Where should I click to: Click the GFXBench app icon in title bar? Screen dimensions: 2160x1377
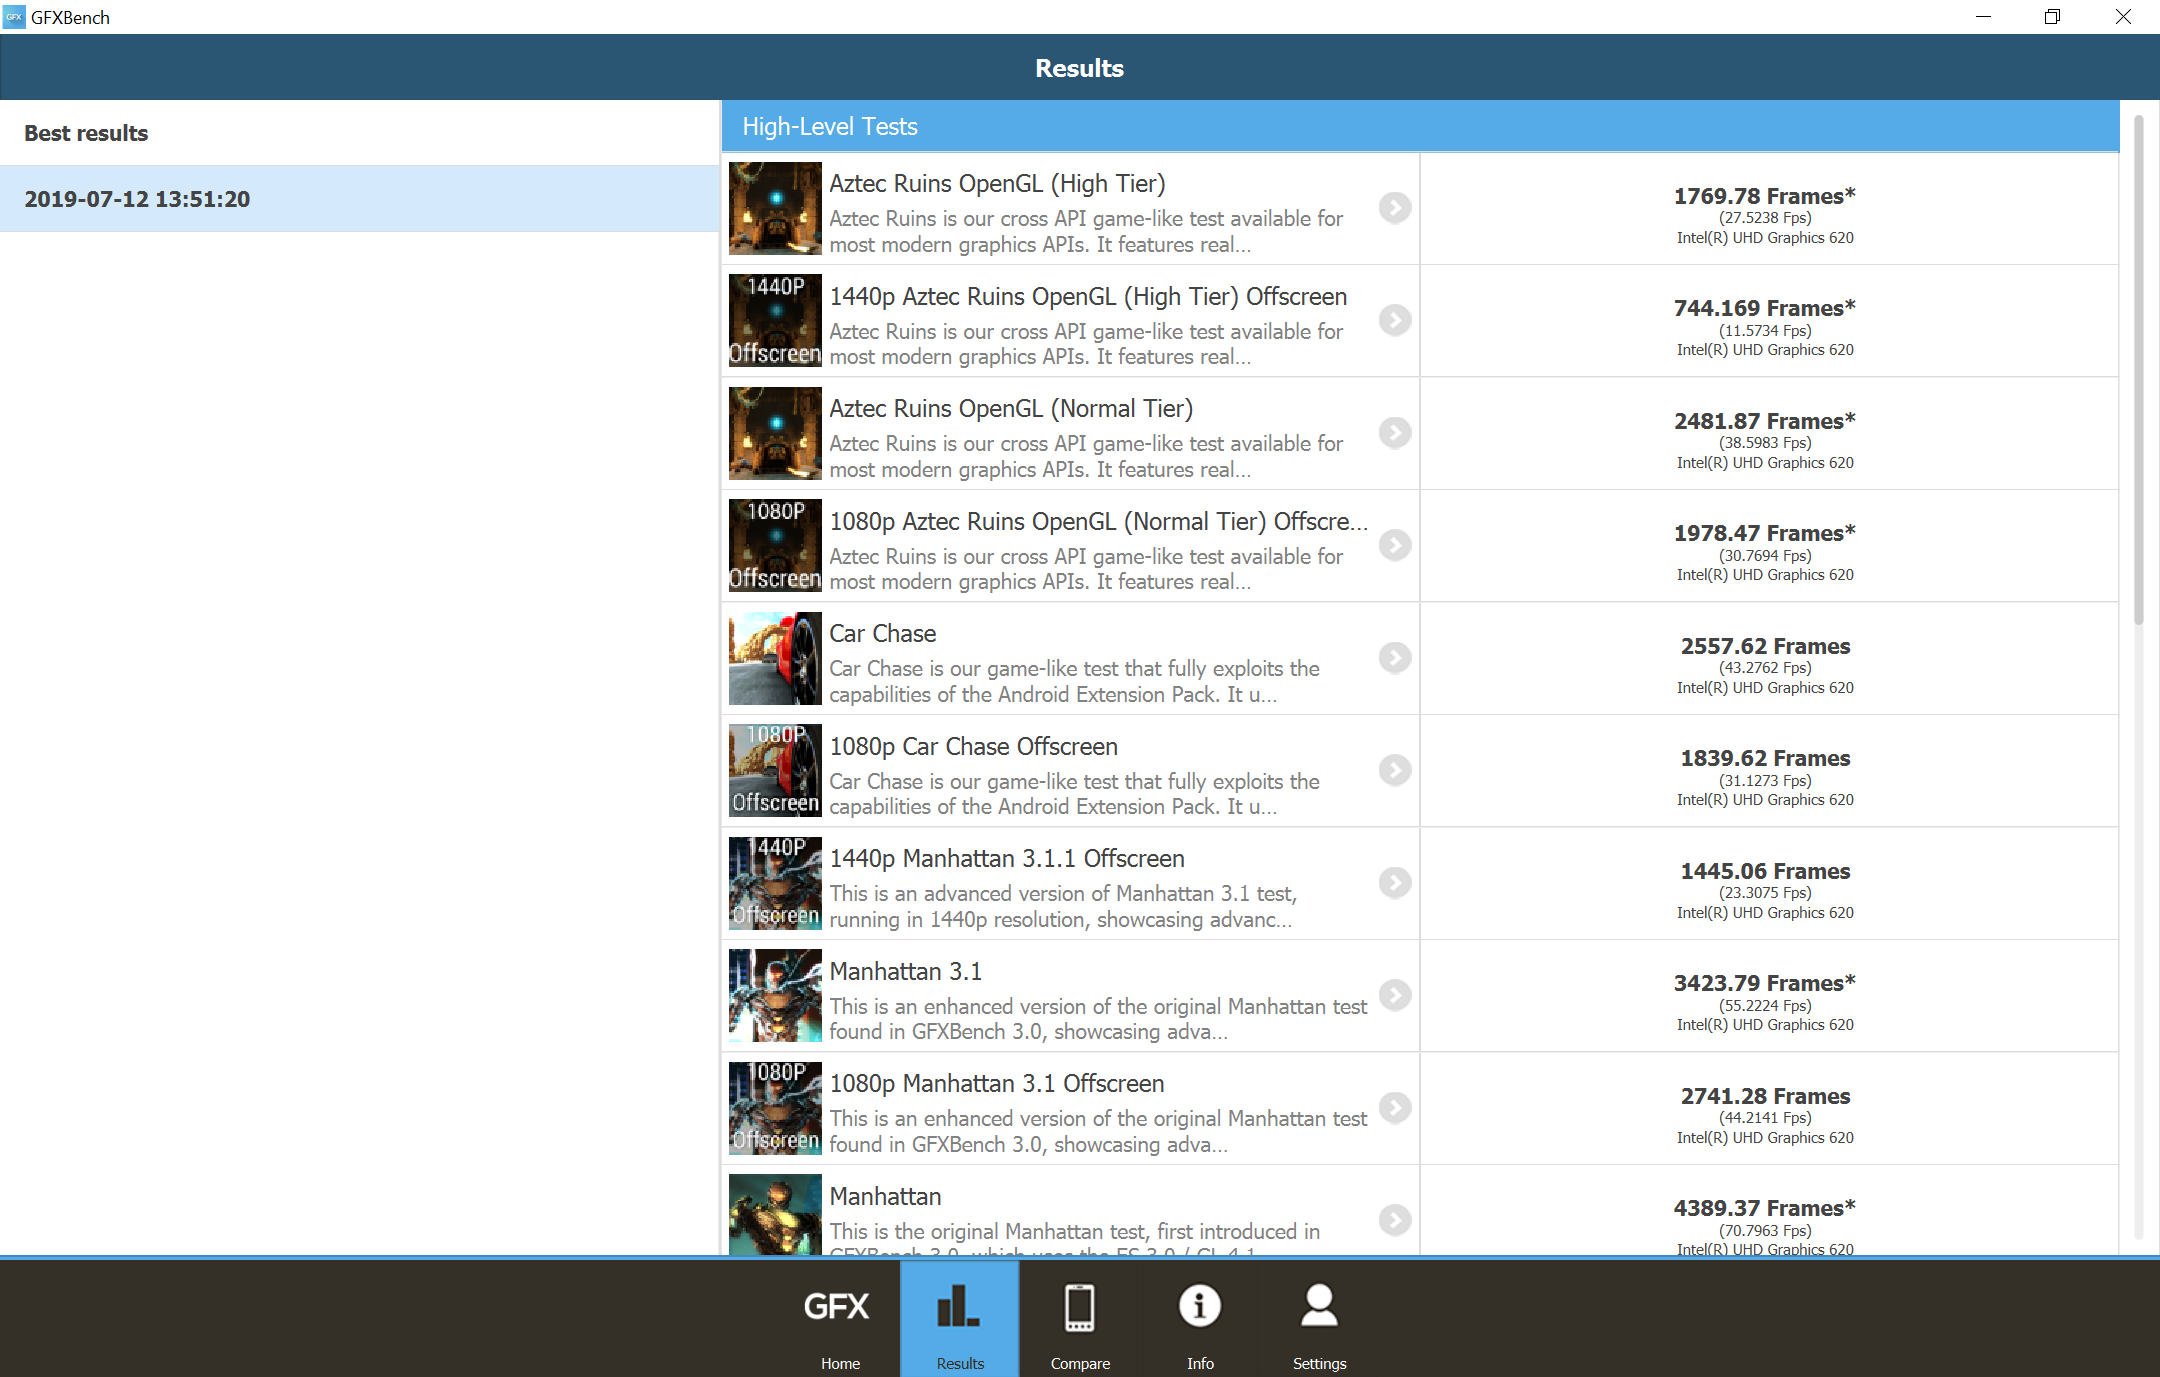[14, 17]
